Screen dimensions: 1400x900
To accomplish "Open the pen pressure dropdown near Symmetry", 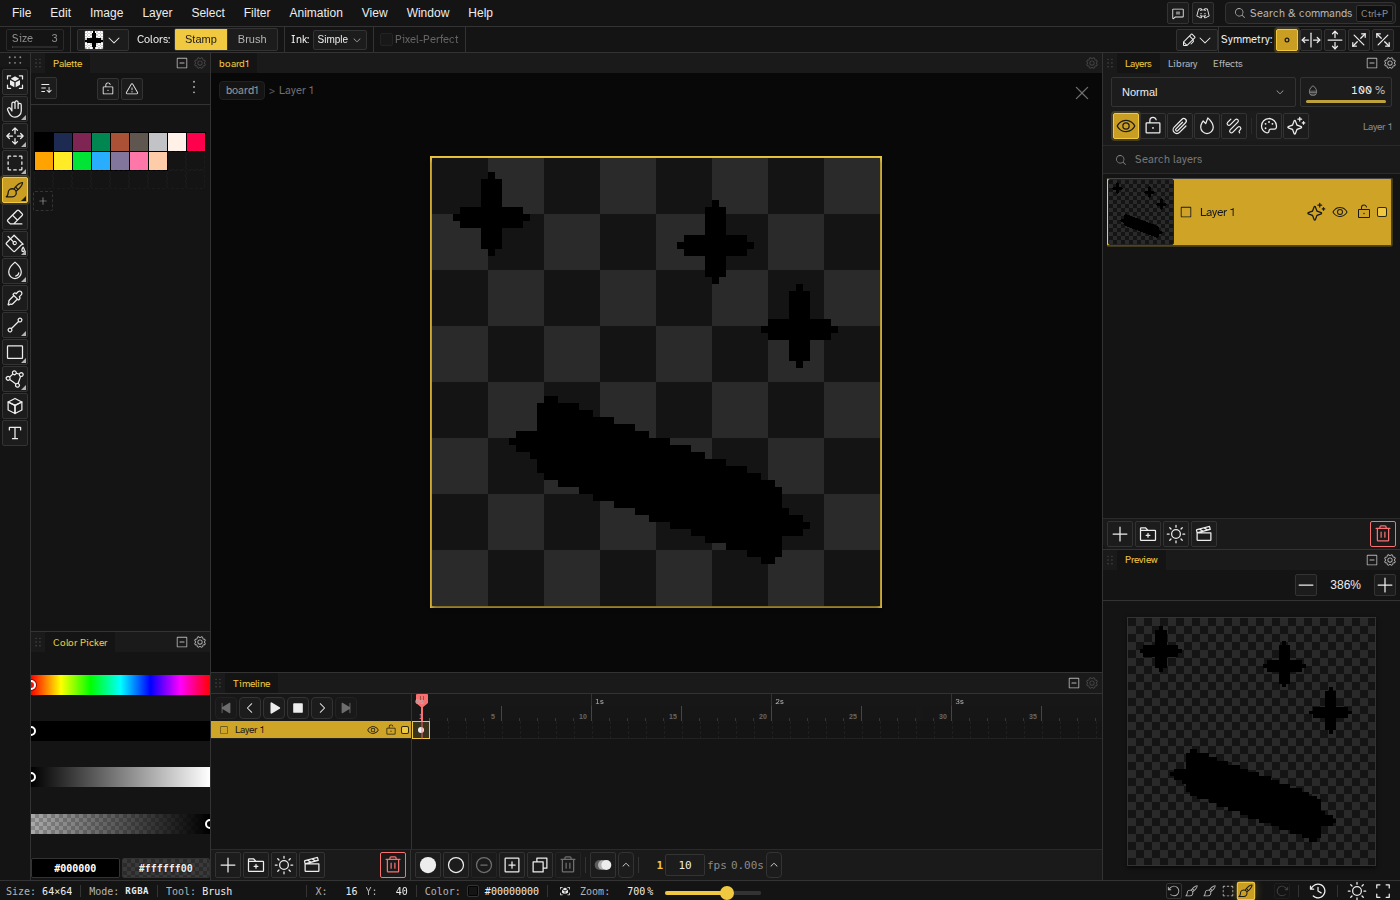I will tap(1196, 40).
